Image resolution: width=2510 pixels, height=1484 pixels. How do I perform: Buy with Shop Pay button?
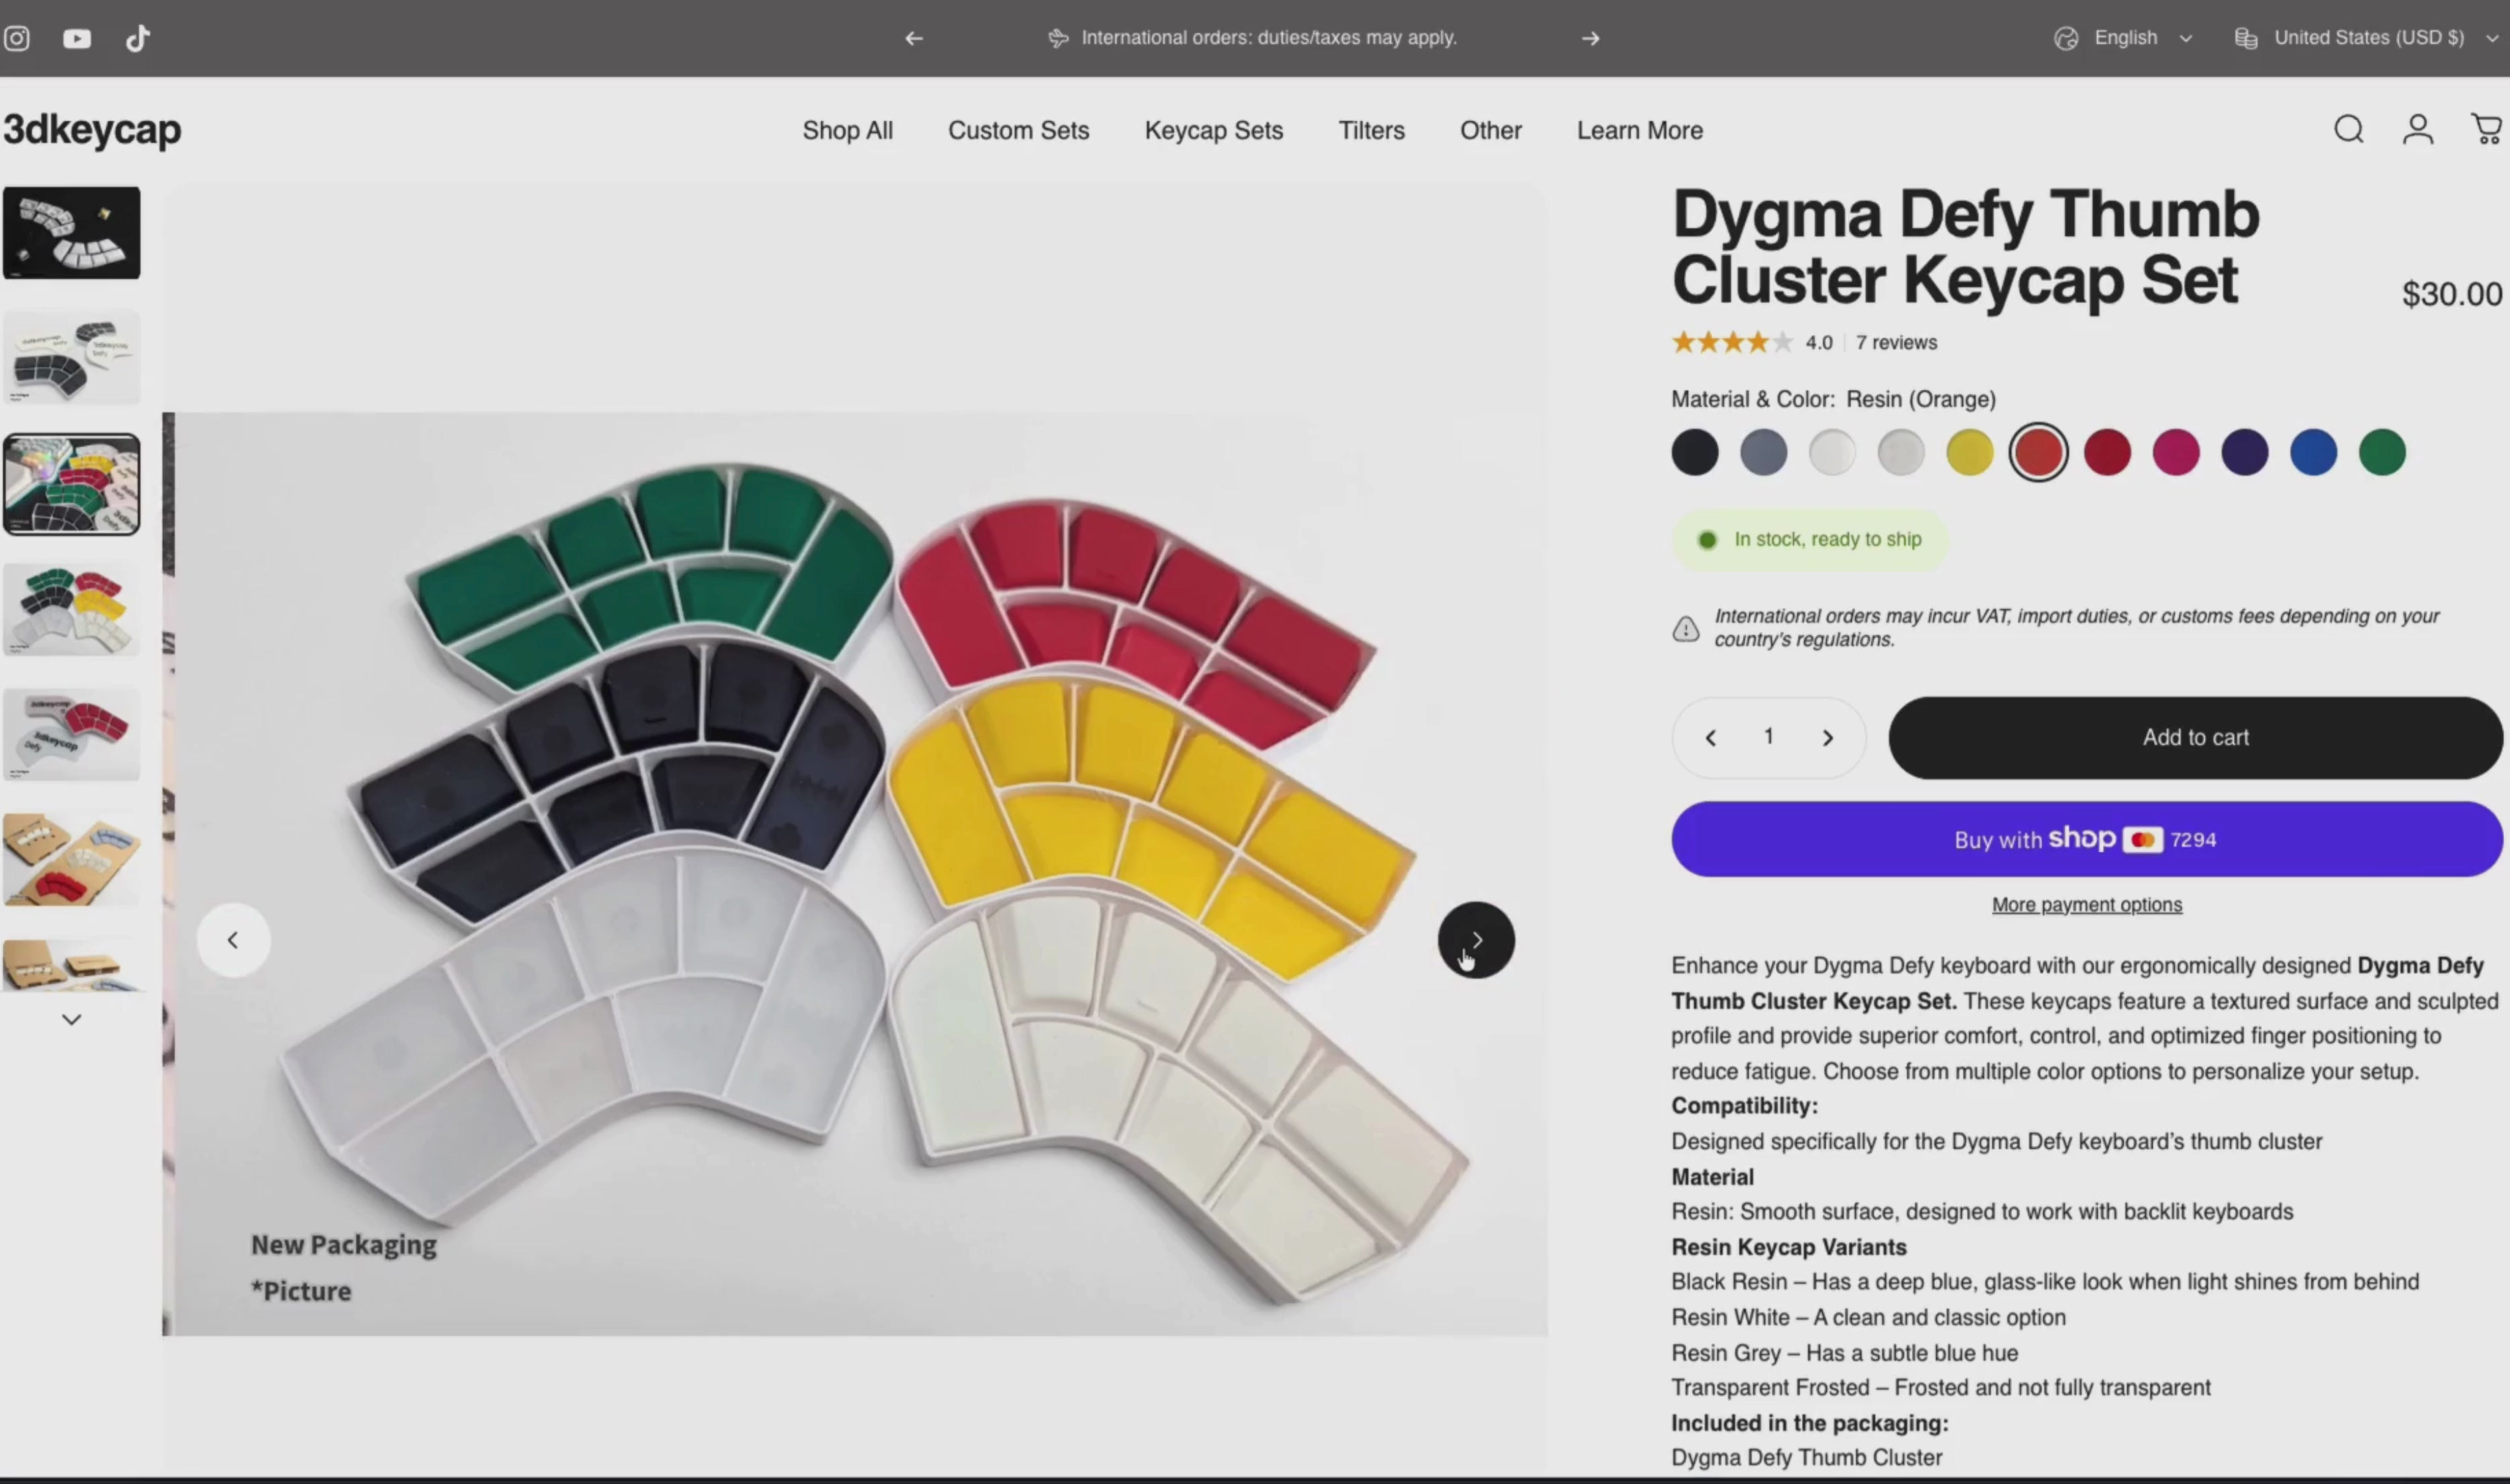point(2087,839)
